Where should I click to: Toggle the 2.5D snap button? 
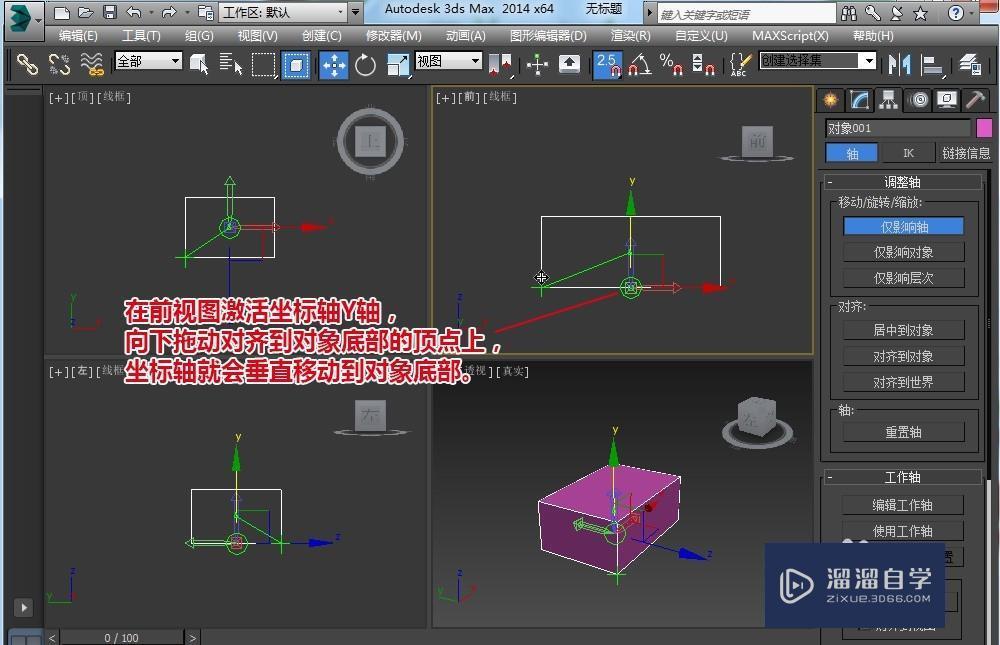pyautogui.click(x=607, y=64)
